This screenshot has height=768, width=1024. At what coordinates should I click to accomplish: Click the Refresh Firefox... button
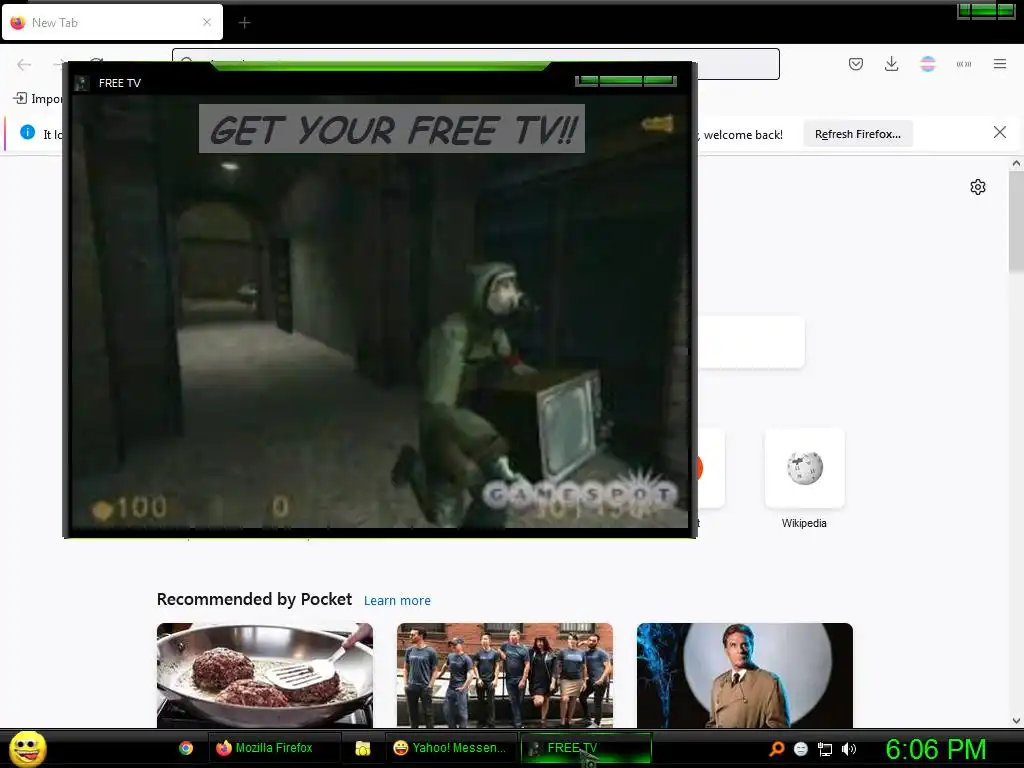[x=857, y=134]
